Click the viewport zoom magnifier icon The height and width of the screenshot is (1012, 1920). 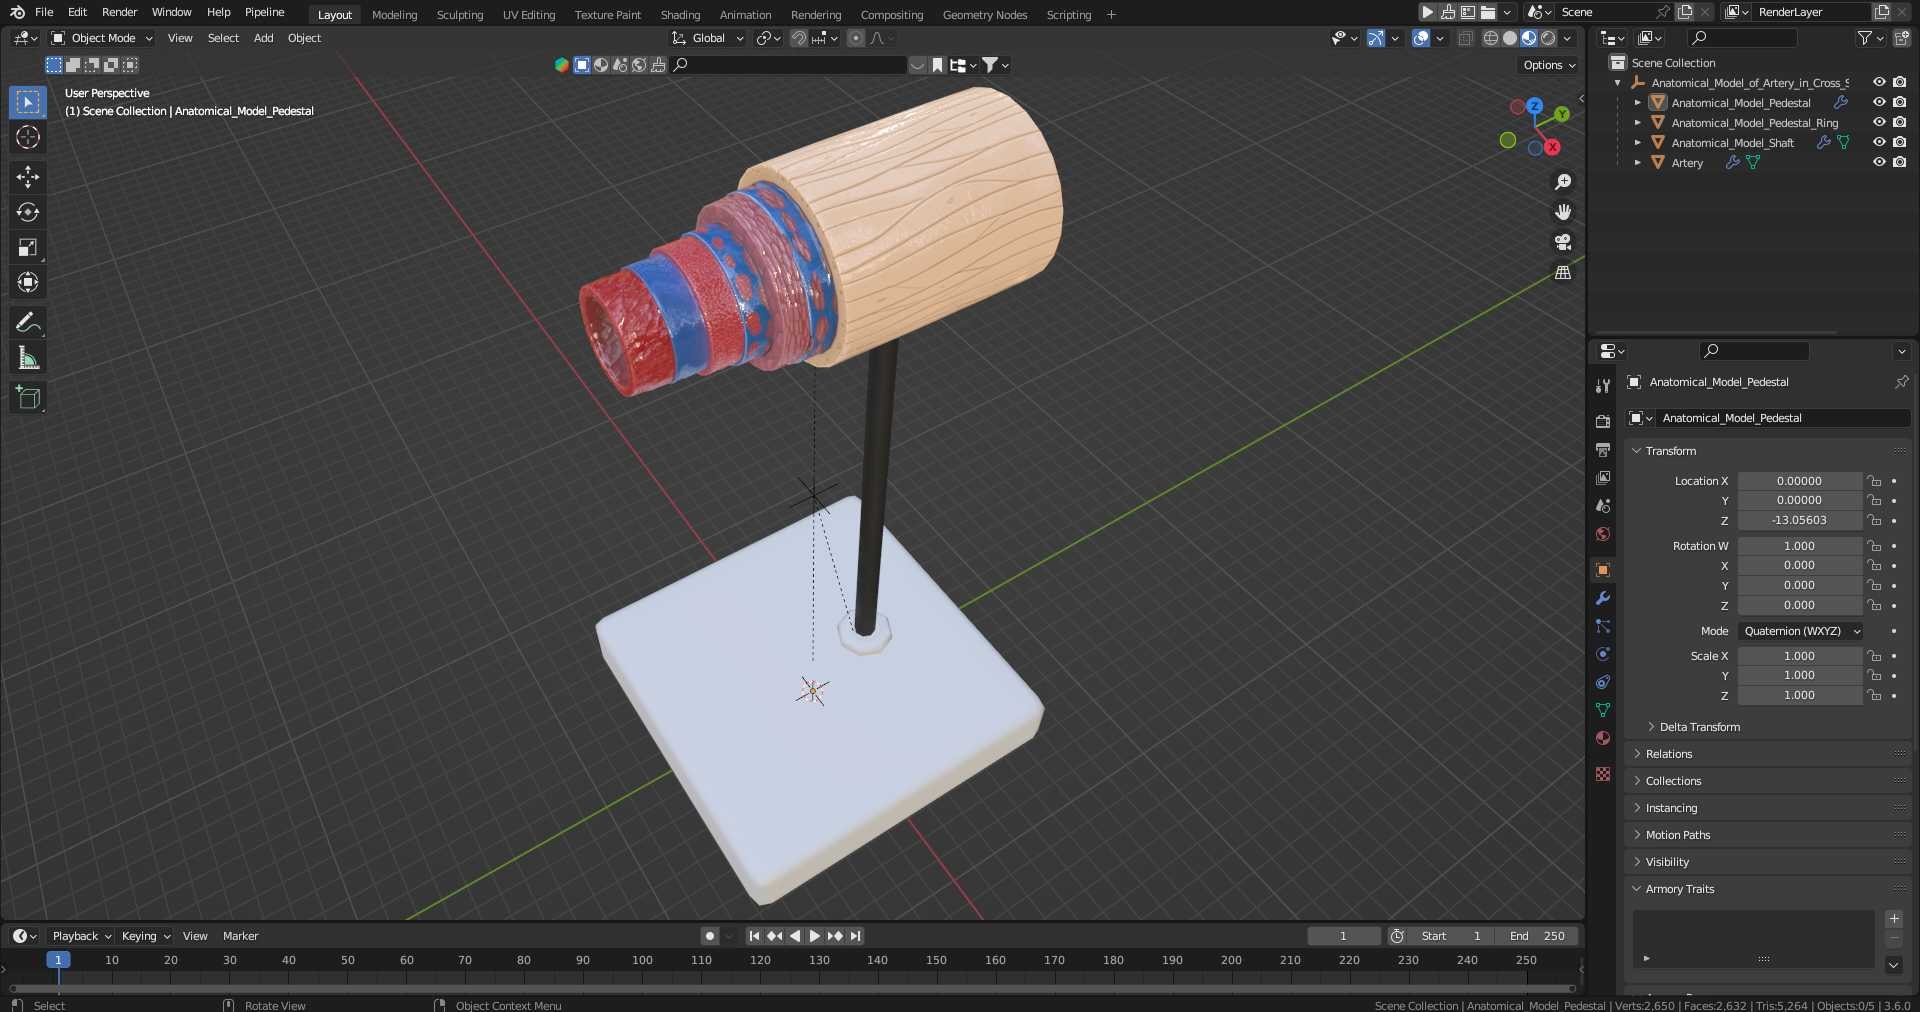click(x=1563, y=182)
